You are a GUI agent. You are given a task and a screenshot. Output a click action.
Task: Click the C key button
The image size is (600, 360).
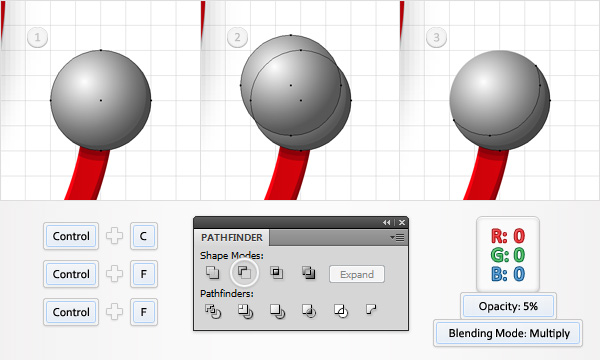(143, 236)
